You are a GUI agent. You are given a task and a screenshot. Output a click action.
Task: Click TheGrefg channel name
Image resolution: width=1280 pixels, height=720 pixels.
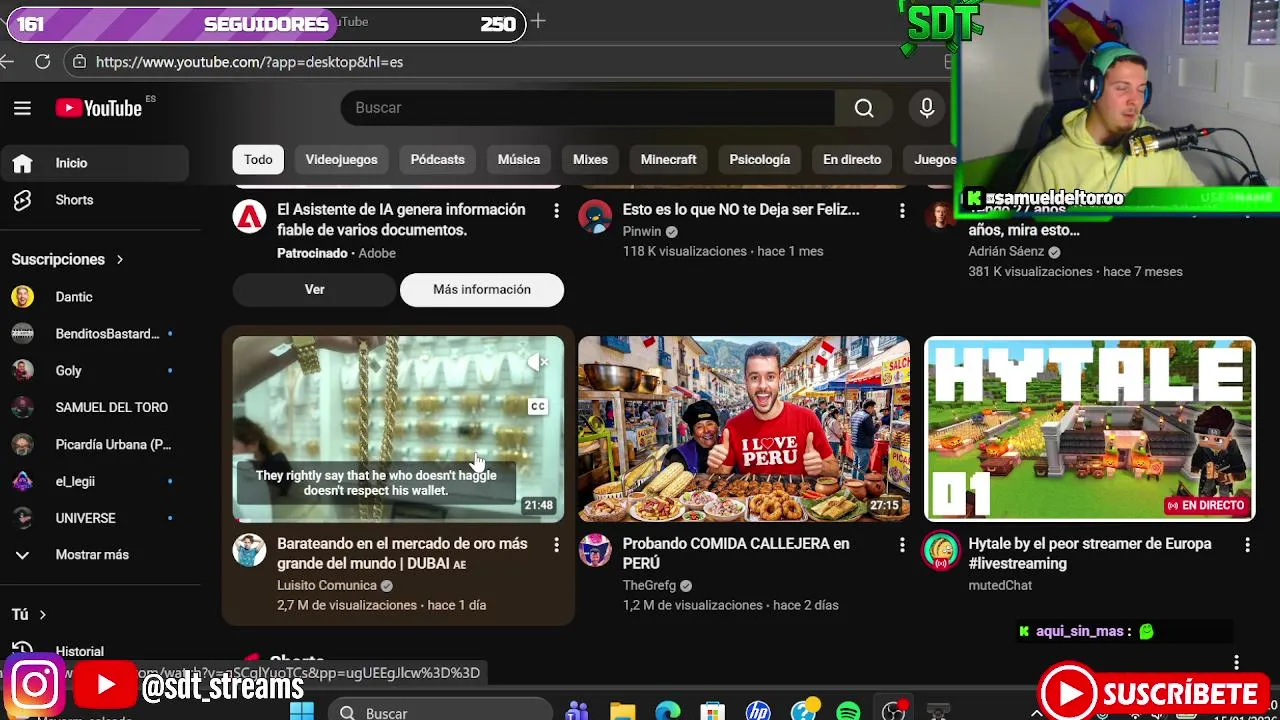pos(649,586)
